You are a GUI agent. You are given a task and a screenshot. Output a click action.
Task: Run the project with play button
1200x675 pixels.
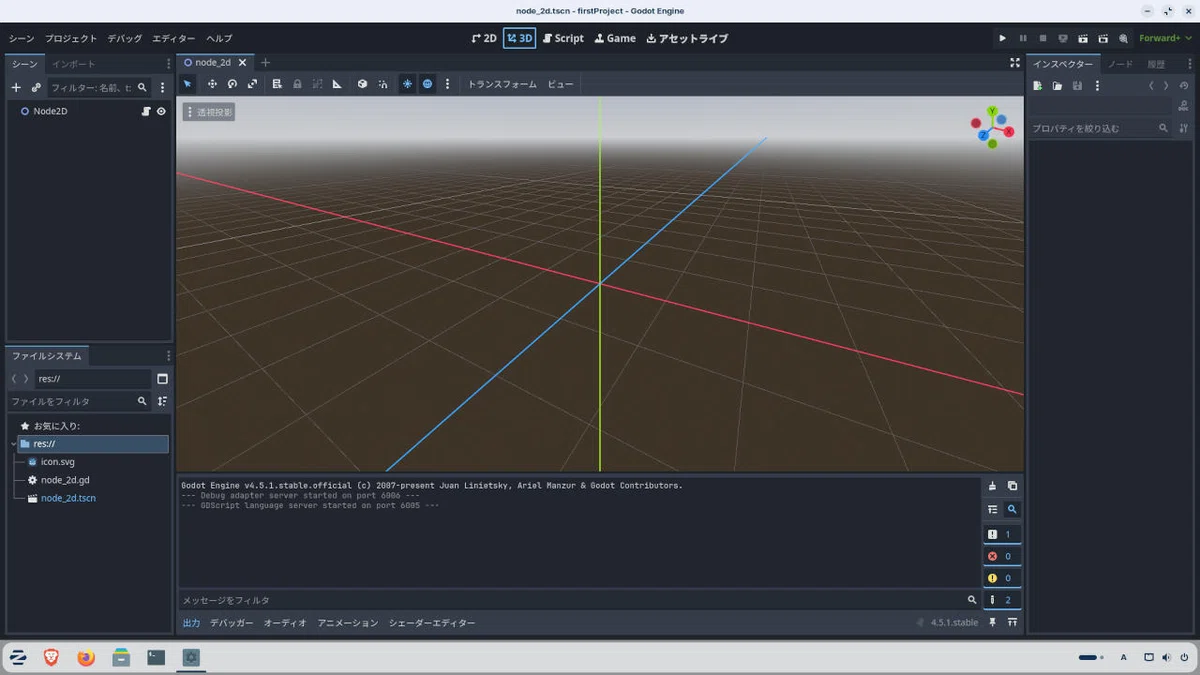[x=1002, y=38]
